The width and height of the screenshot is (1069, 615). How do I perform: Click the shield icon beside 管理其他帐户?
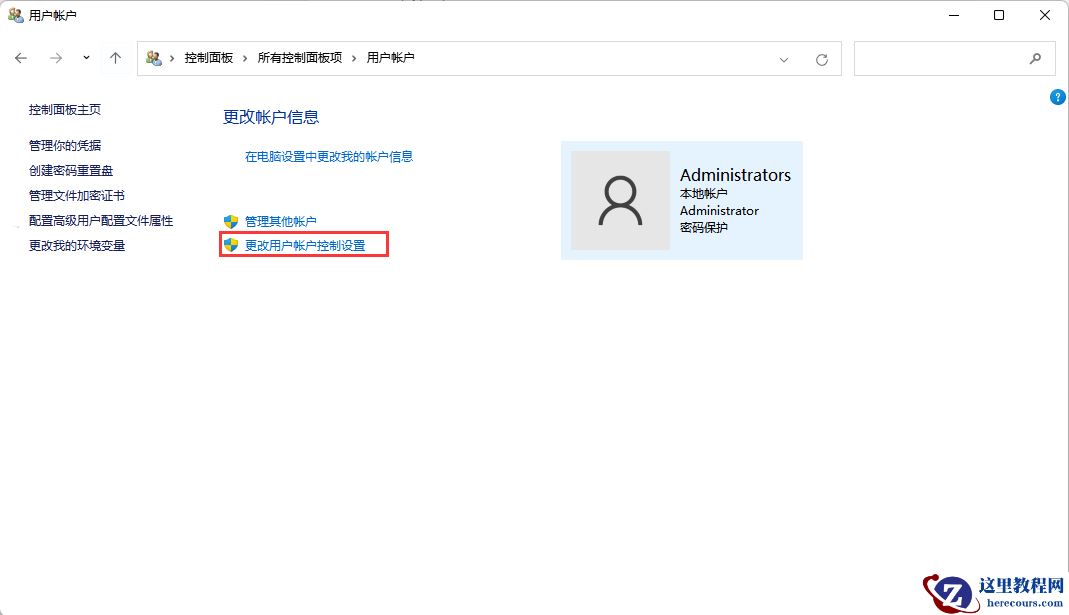pyautogui.click(x=230, y=218)
